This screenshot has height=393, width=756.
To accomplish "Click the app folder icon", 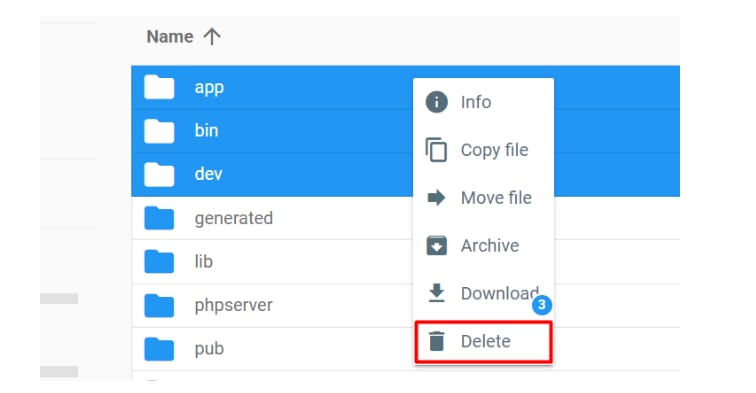I will tap(159, 87).
